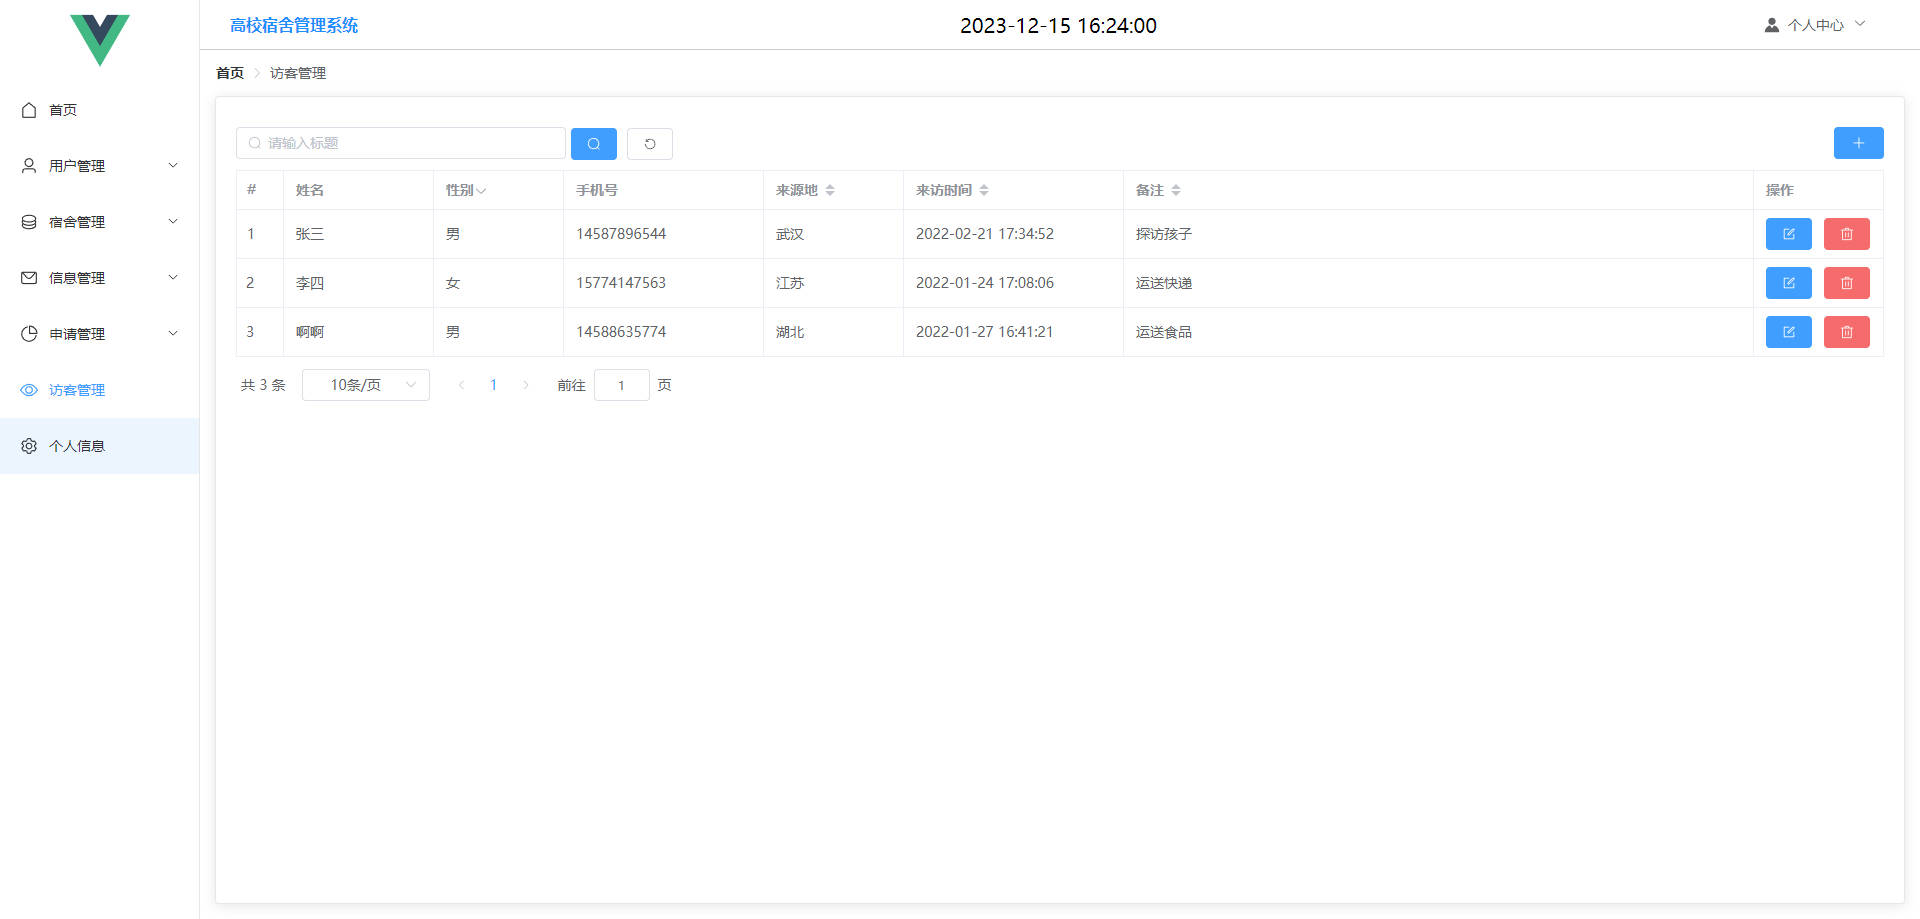The image size is (1920, 919).
Task: Select 访客管理 menu item
Action: (100, 390)
